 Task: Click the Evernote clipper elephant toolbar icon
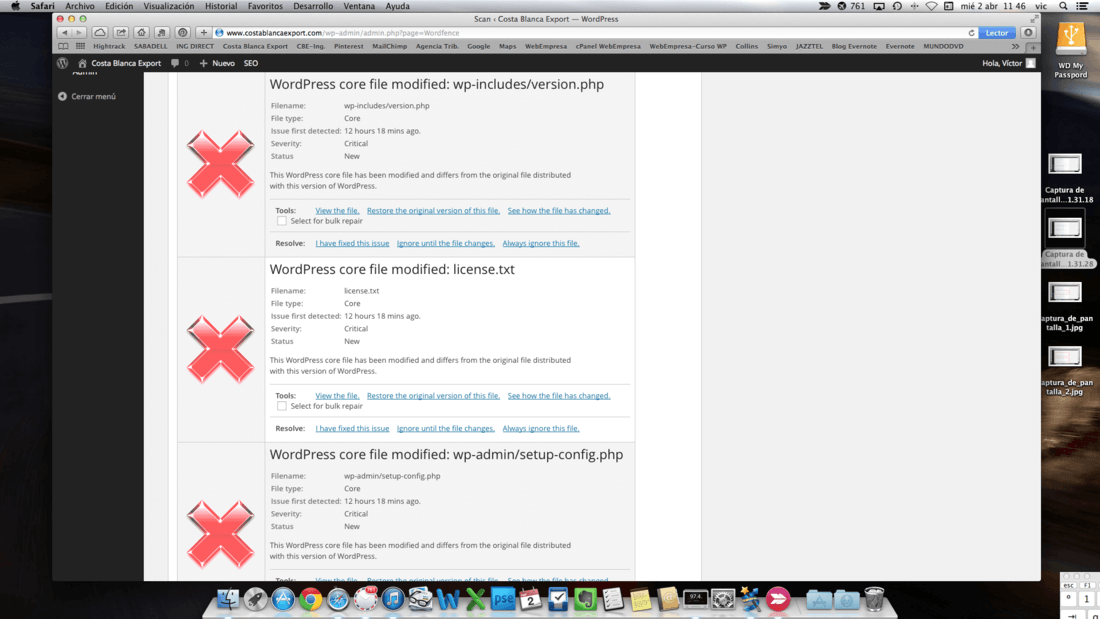click(x=161, y=33)
